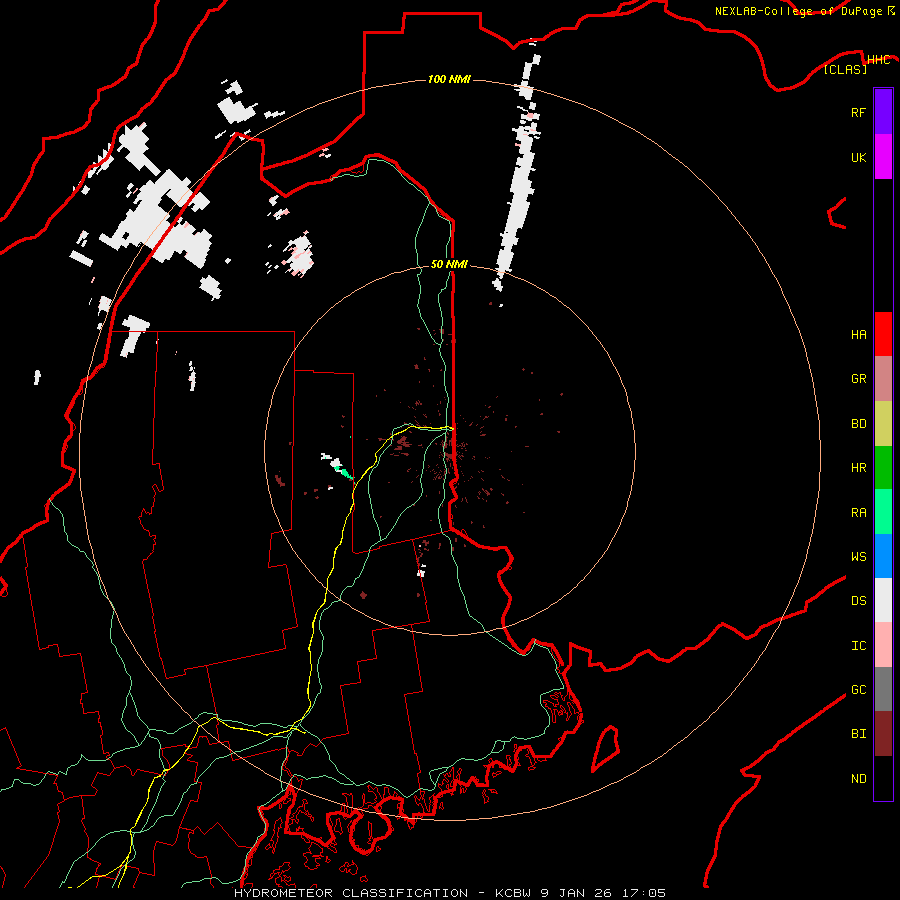Click the IC legend label
The image size is (900, 900).
(x=858, y=646)
